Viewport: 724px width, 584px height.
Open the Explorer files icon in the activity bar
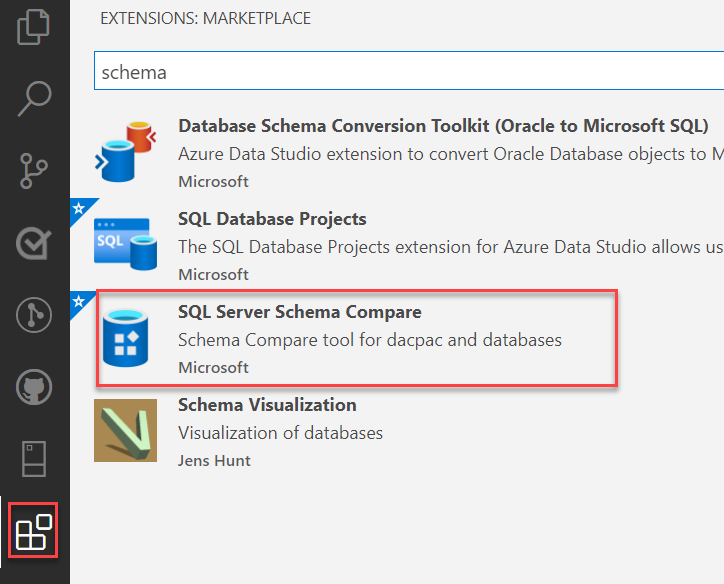coord(33,27)
